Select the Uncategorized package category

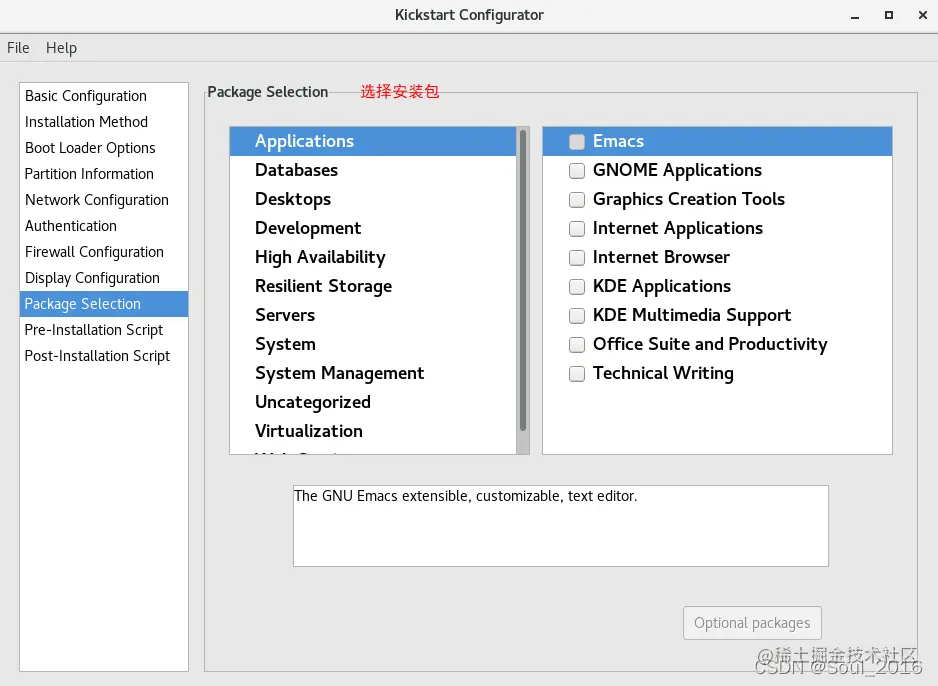coord(373,402)
